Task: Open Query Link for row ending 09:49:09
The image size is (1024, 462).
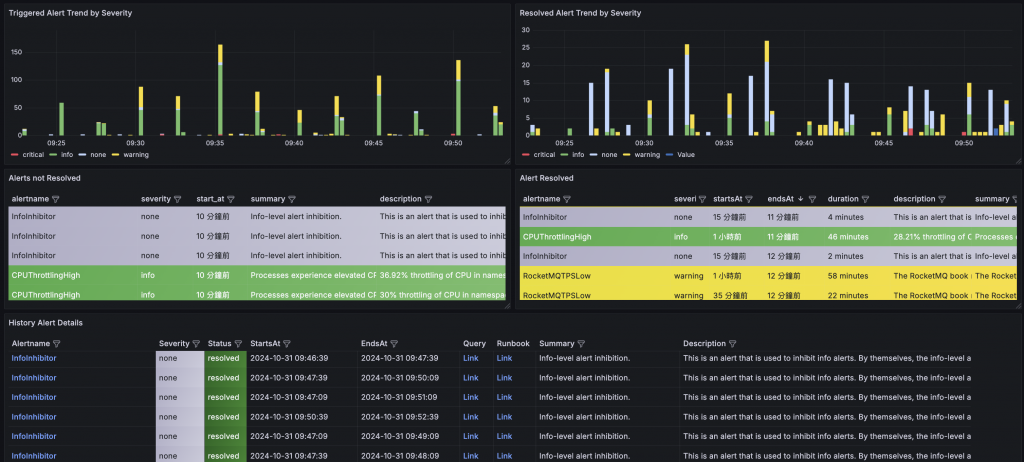Action: click(x=471, y=437)
